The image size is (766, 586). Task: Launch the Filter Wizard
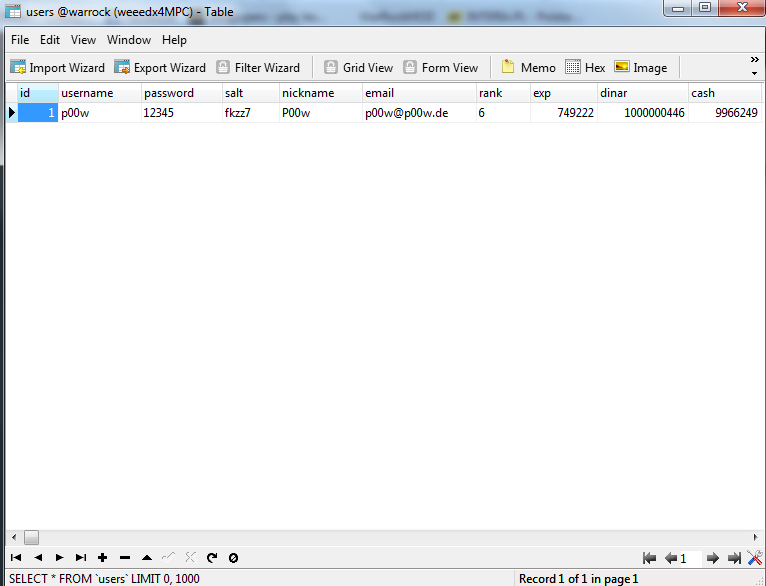point(258,67)
